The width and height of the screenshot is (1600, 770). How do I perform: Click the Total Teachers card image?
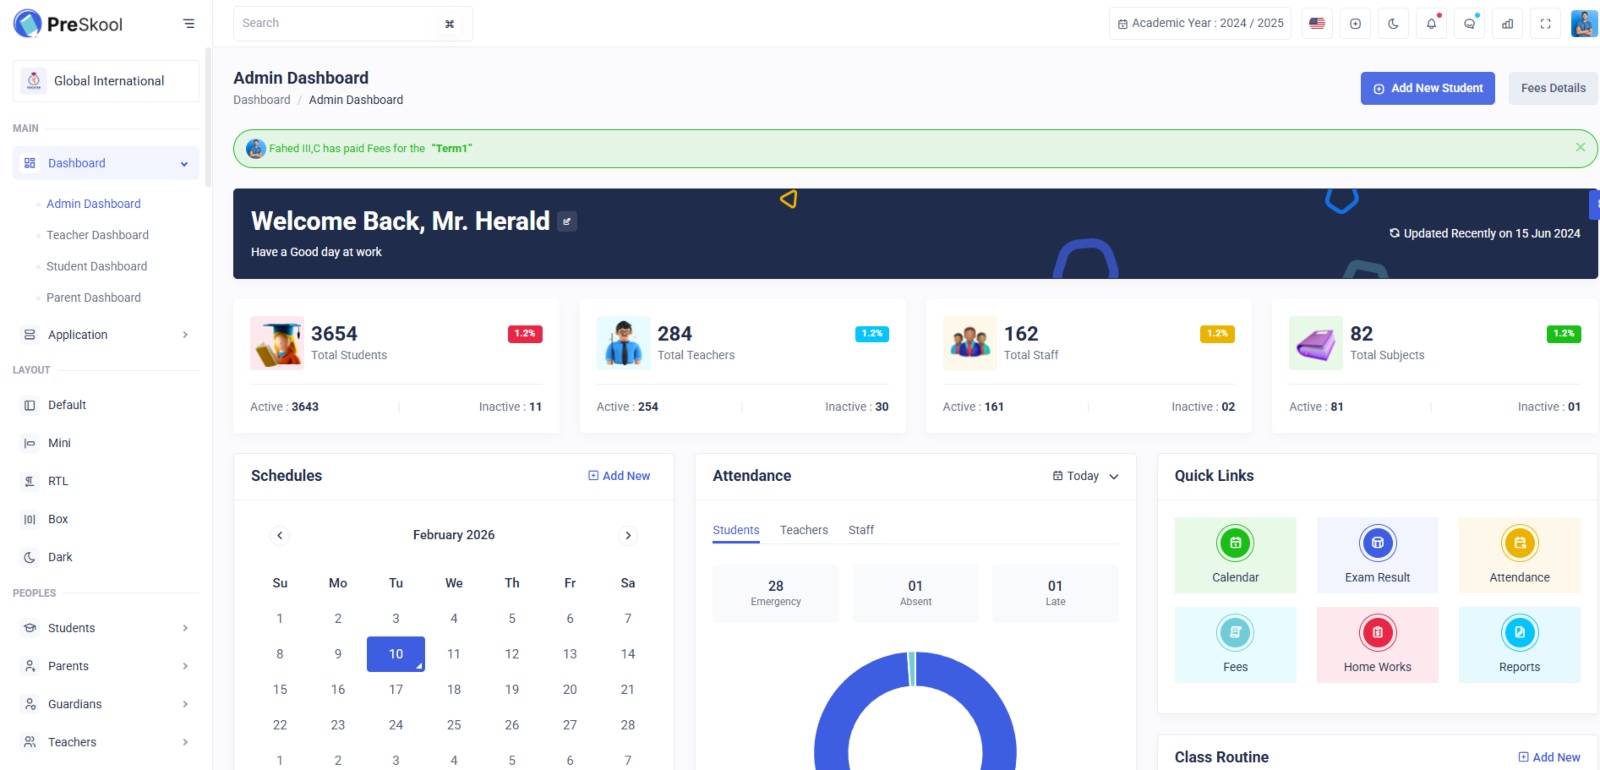tap(623, 343)
